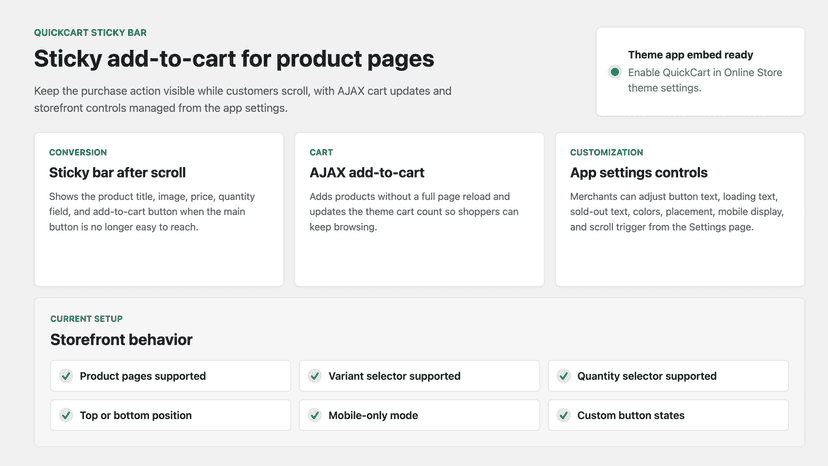Screen dimensions: 828x466
Task: Click the 'App settings controls' card heading
Action: click(x=638, y=173)
